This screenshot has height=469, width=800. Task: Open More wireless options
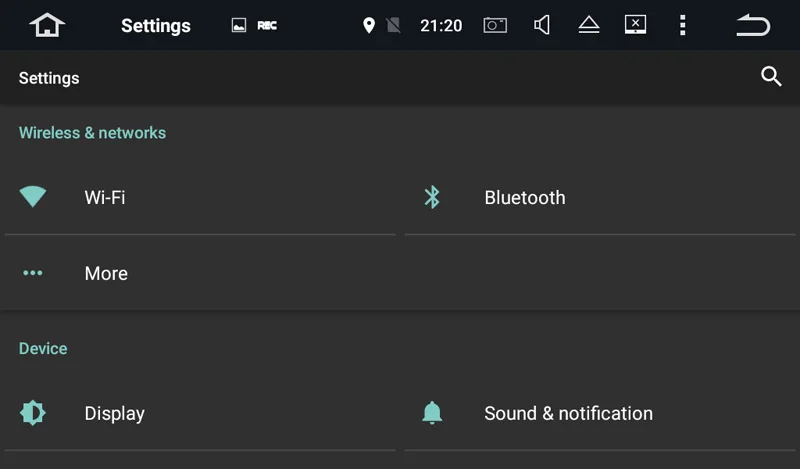point(200,273)
